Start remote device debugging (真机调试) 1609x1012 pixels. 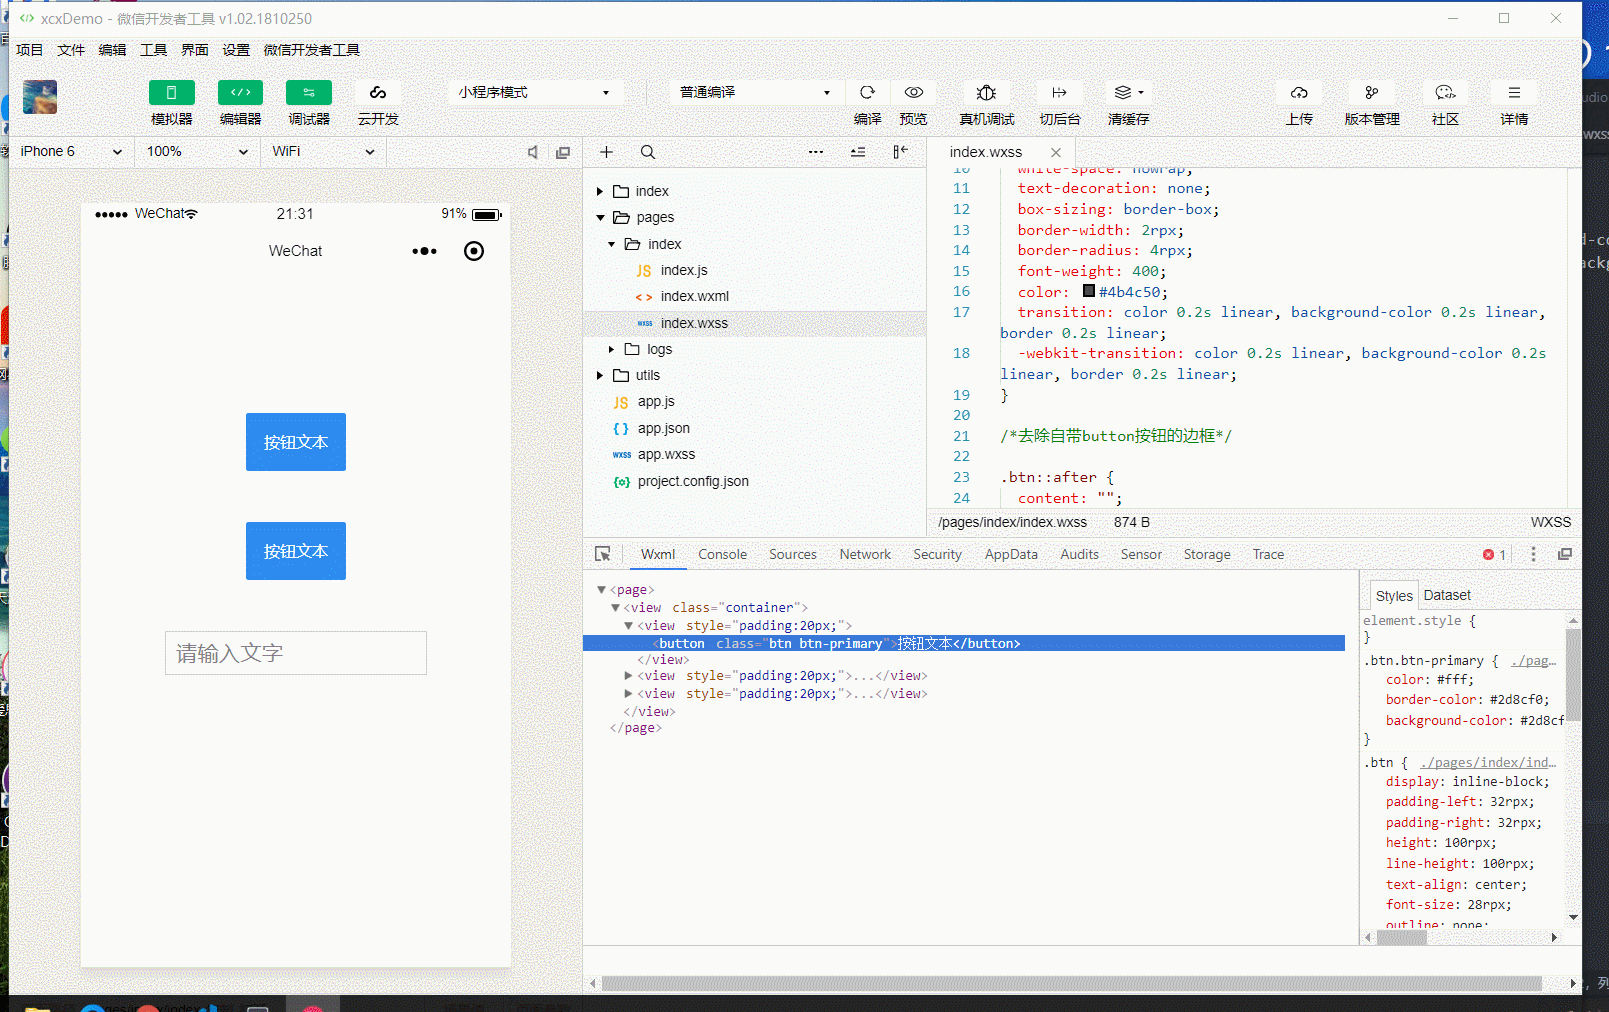pyautogui.click(x=986, y=92)
